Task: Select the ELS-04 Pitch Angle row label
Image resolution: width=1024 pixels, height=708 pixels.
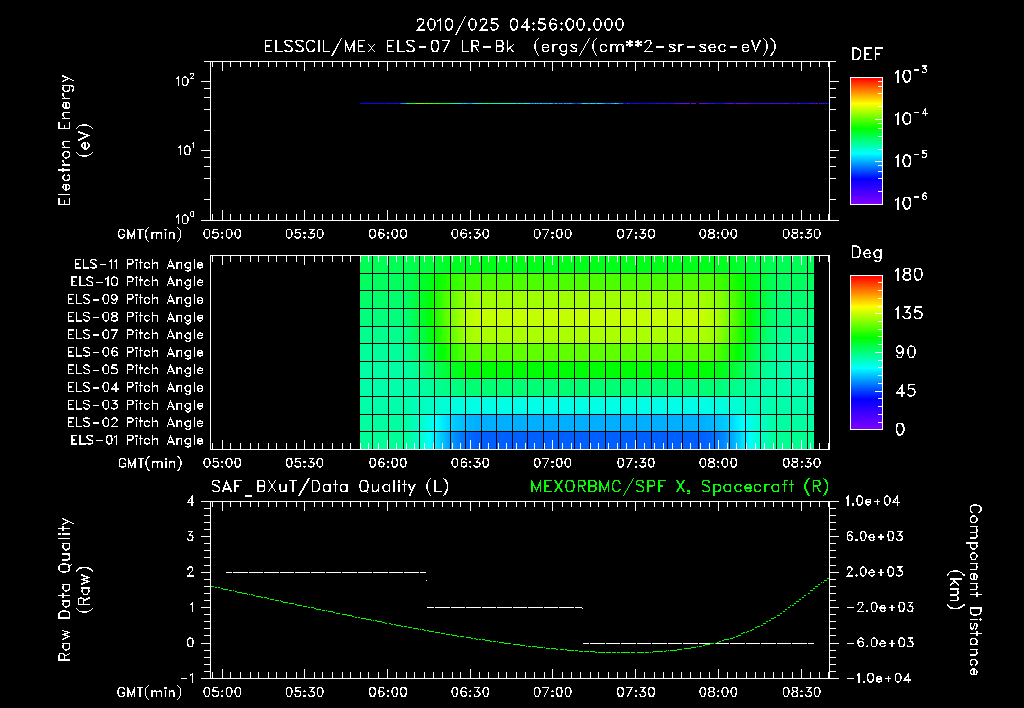Action: coord(135,387)
